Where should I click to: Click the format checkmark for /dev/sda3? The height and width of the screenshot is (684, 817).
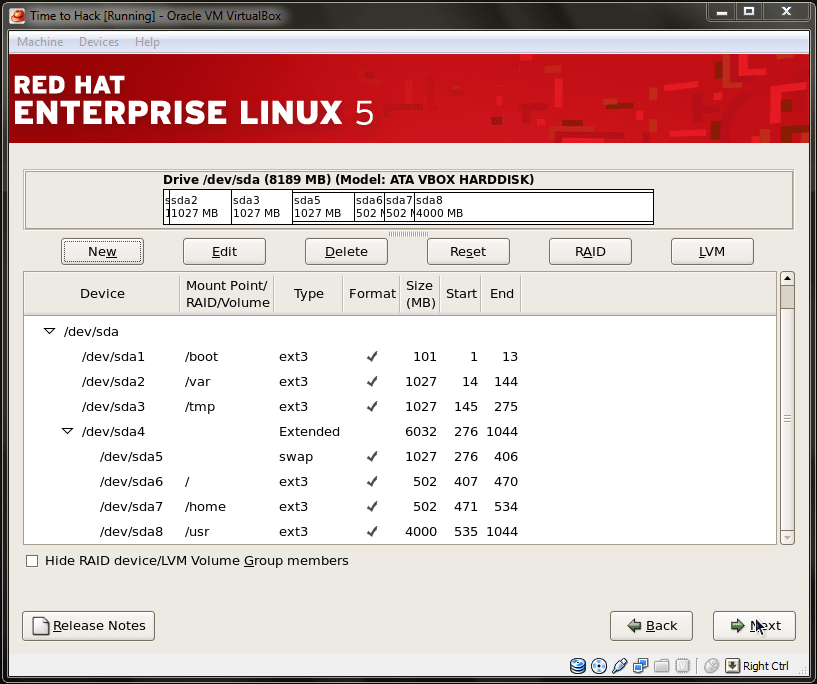[x=372, y=406]
